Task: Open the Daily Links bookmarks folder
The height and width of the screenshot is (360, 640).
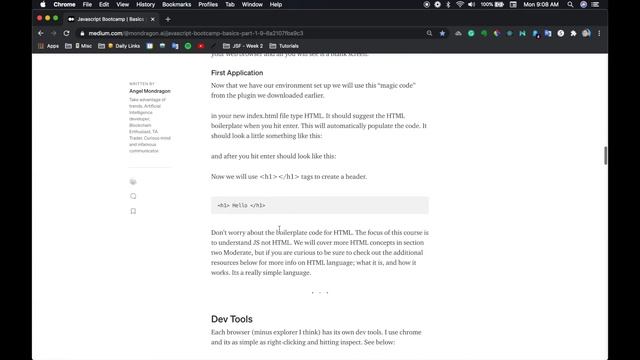Action: point(119,46)
